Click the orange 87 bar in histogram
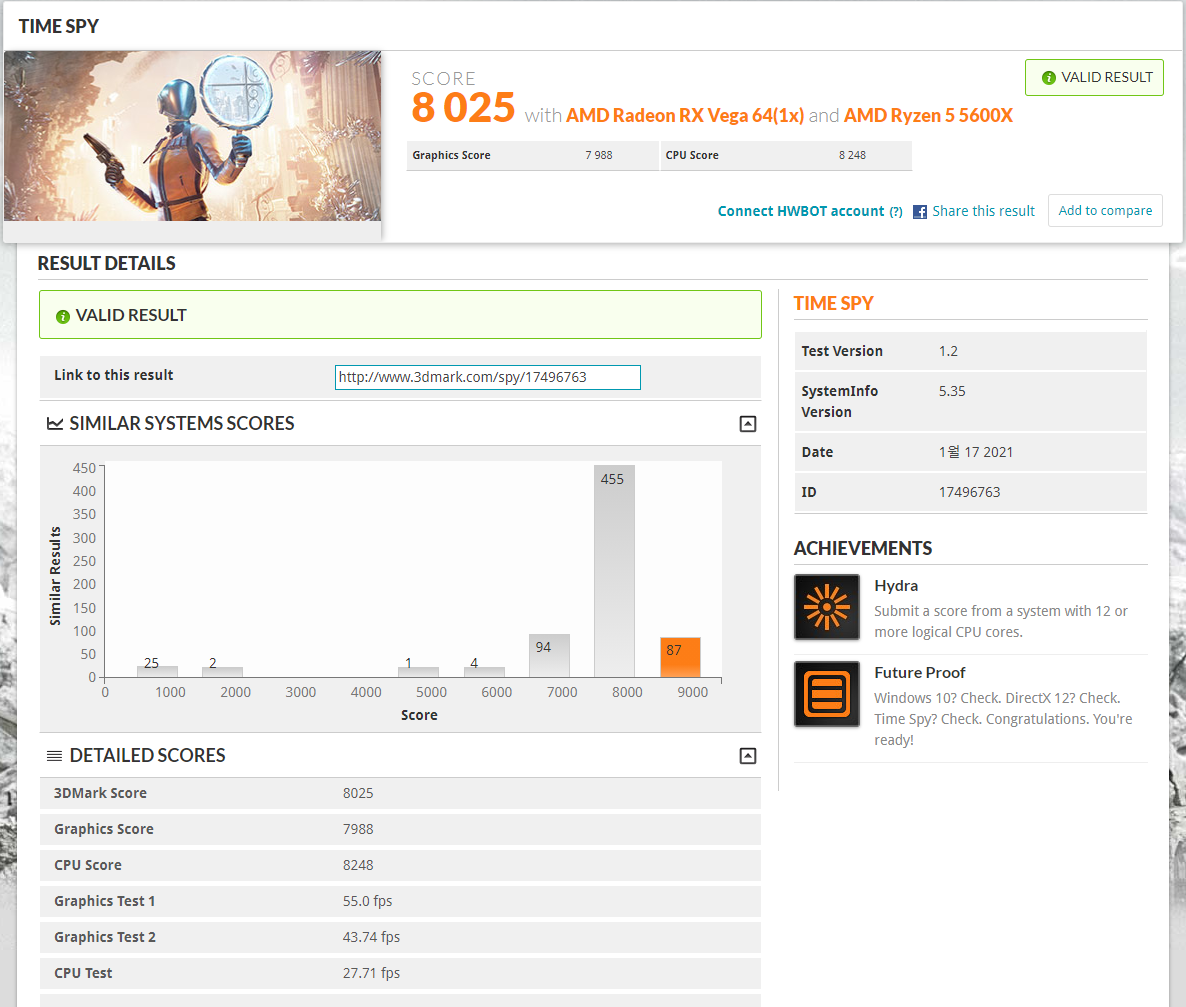 pos(680,657)
